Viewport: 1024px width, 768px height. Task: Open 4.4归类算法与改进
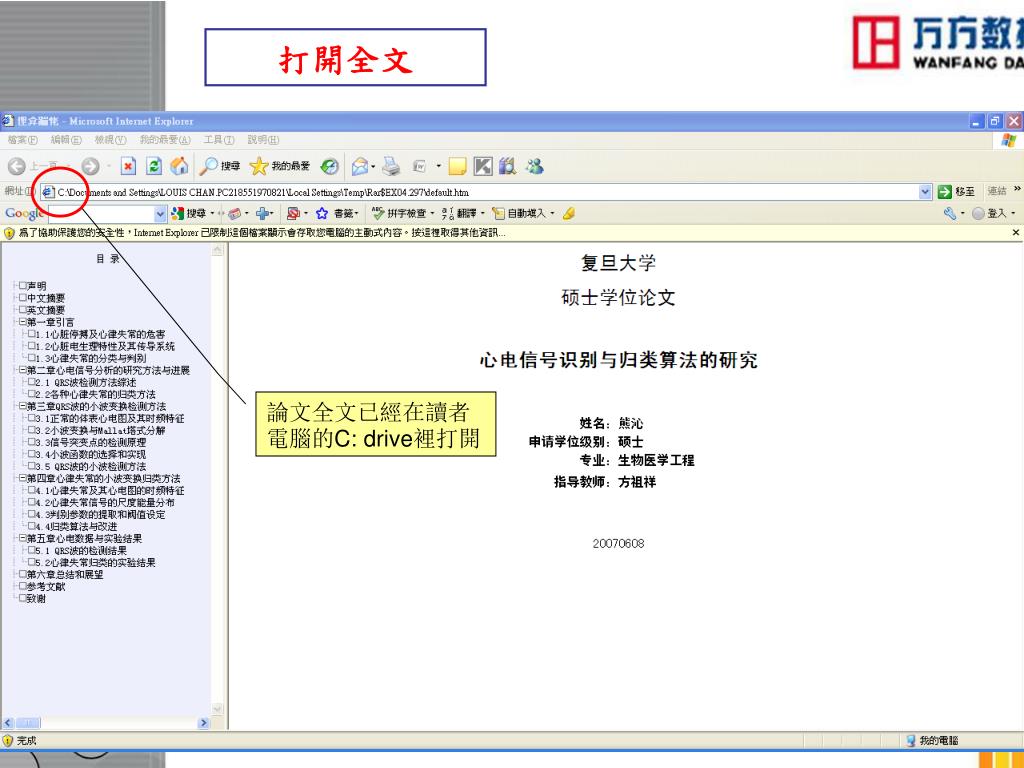(x=76, y=526)
